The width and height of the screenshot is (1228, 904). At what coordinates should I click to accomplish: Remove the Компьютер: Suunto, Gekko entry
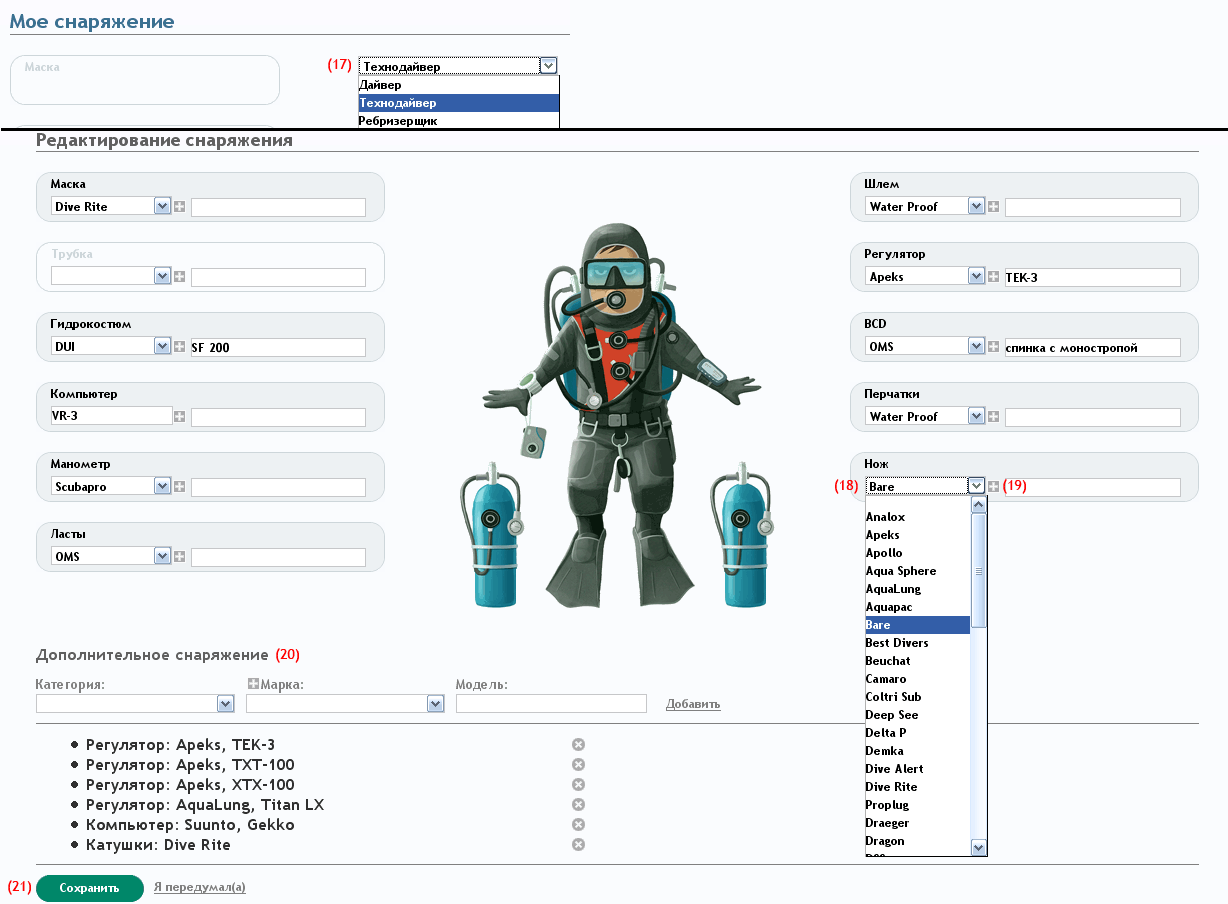coord(578,825)
